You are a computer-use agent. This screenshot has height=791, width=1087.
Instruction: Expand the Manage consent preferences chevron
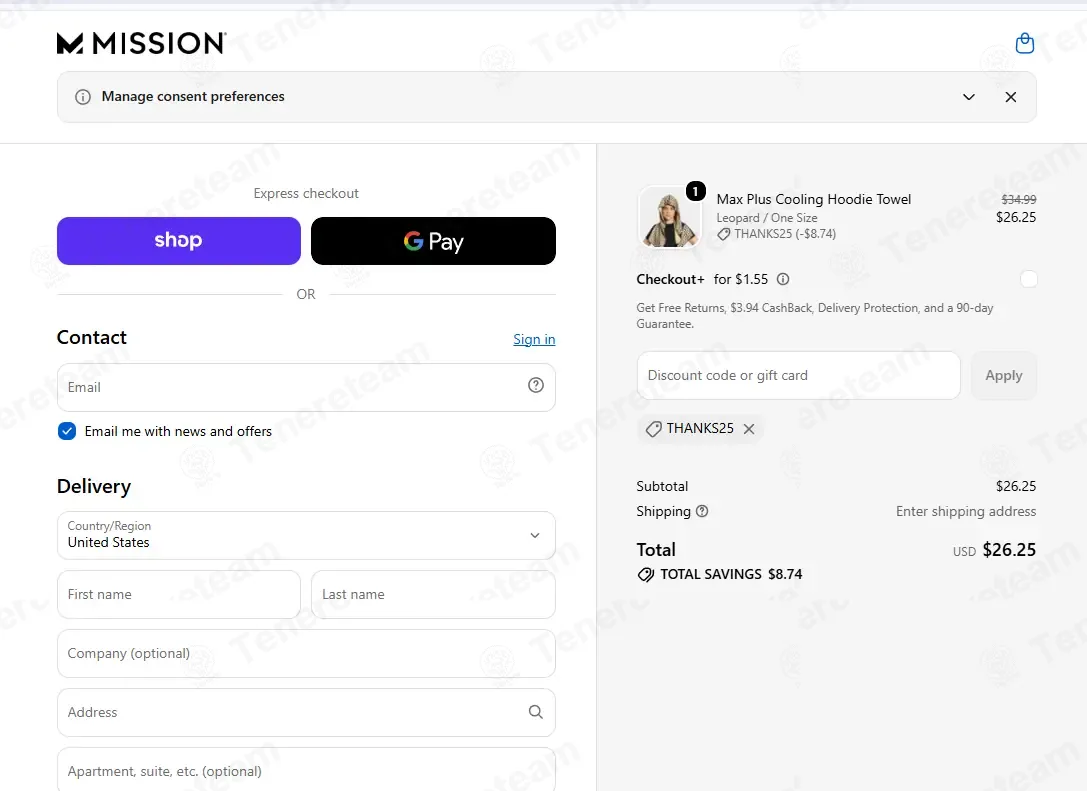coord(968,97)
